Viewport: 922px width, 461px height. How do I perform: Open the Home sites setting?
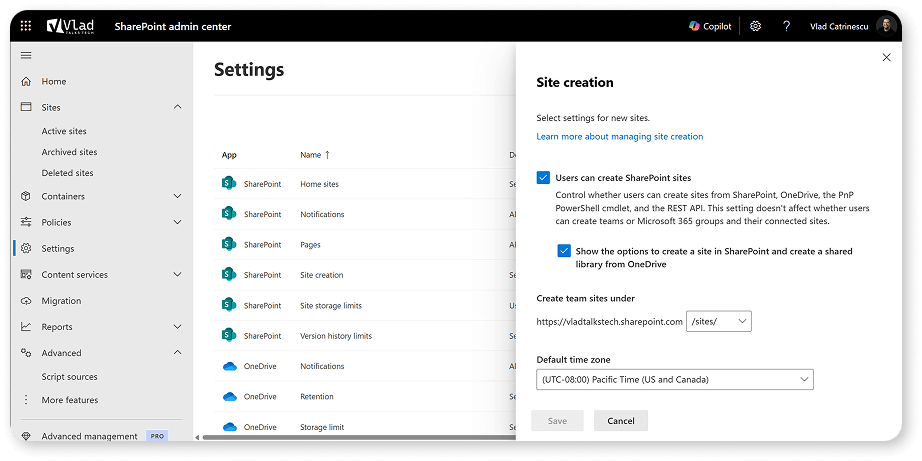[x=319, y=183]
